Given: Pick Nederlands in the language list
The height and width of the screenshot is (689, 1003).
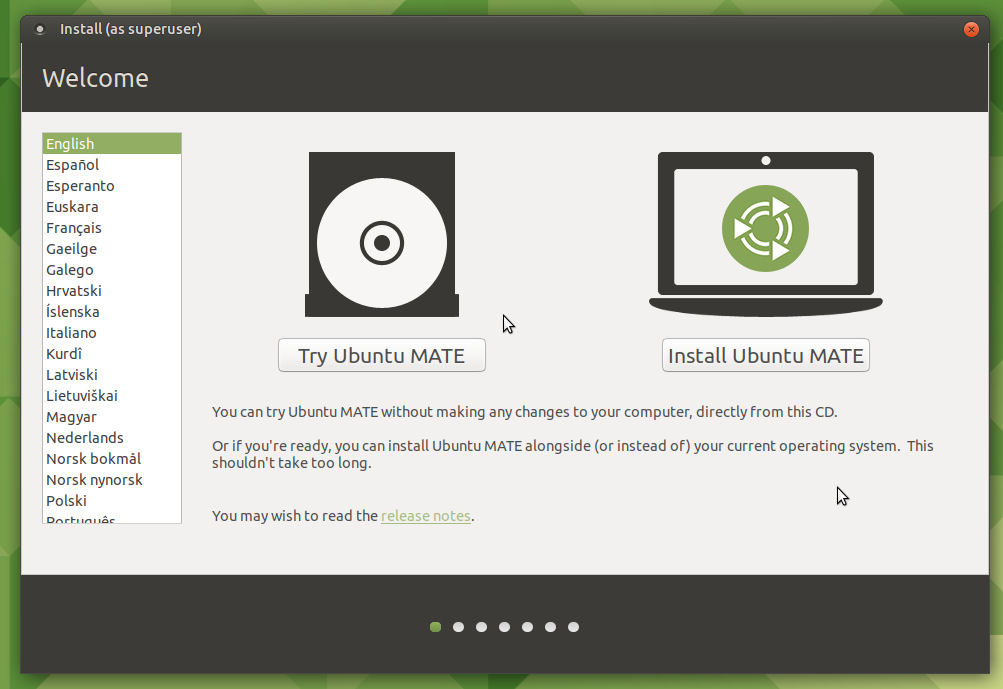Looking at the screenshot, I should pos(112,438).
